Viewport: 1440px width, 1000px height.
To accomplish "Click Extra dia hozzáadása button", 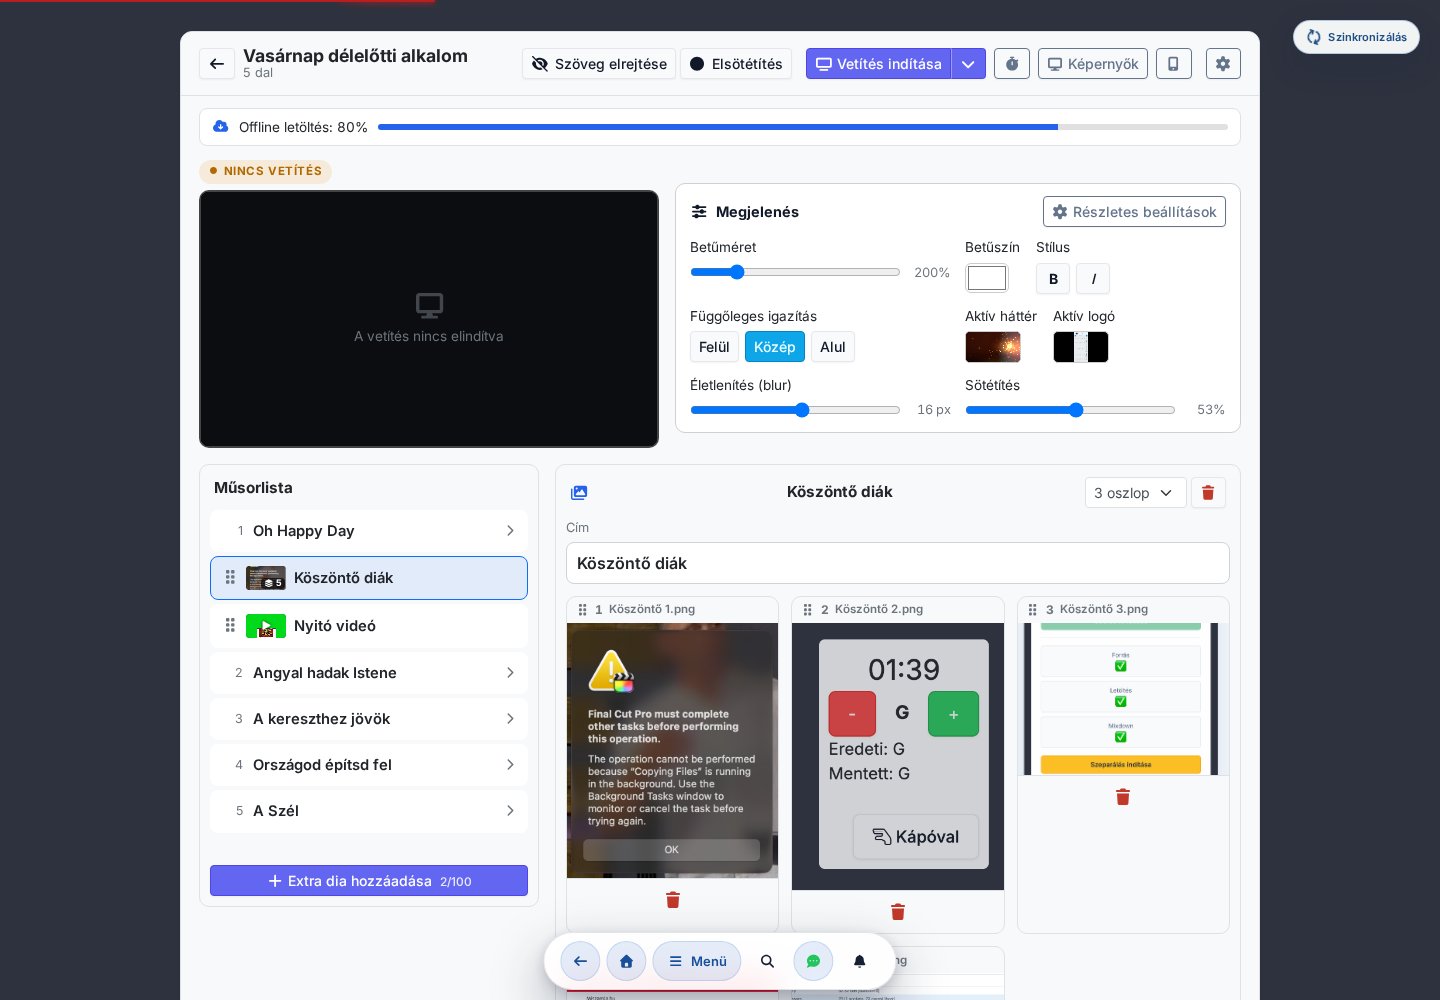I will (x=369, y=881).
